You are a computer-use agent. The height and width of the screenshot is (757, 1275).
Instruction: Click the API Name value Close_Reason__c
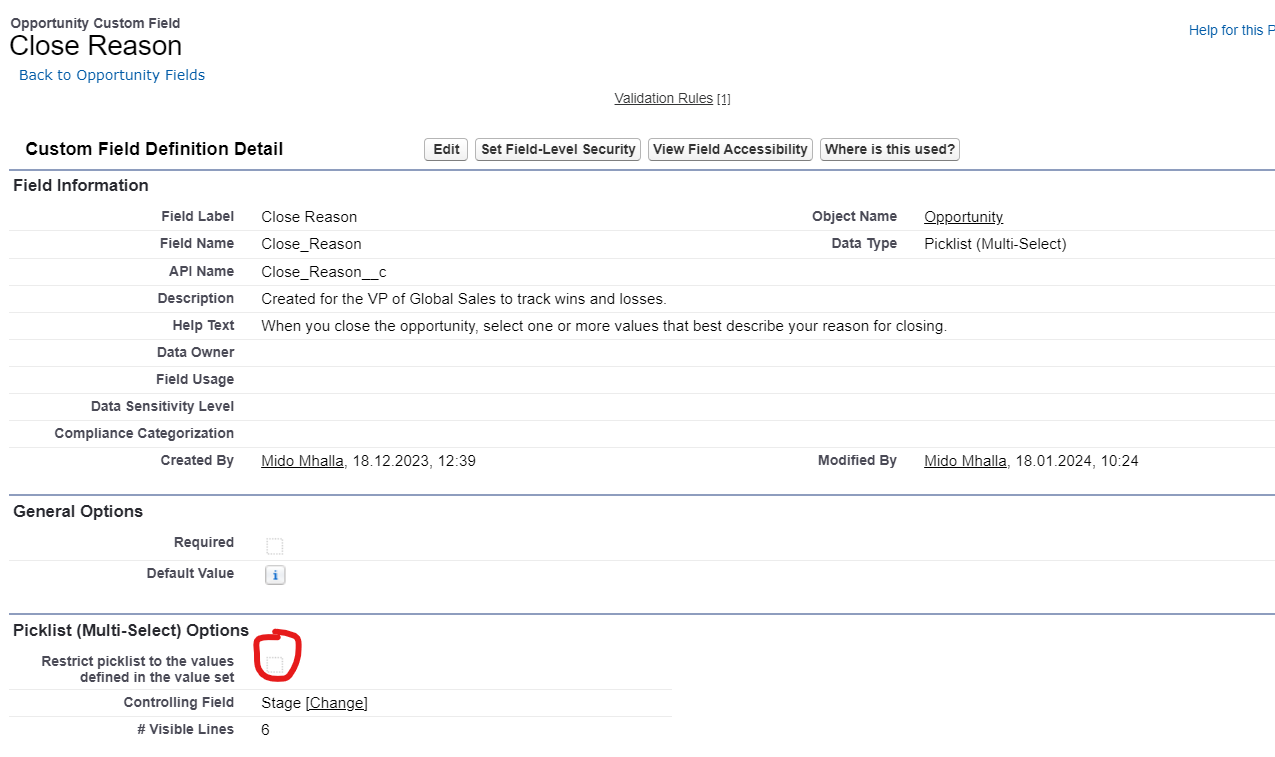point(324,272)
